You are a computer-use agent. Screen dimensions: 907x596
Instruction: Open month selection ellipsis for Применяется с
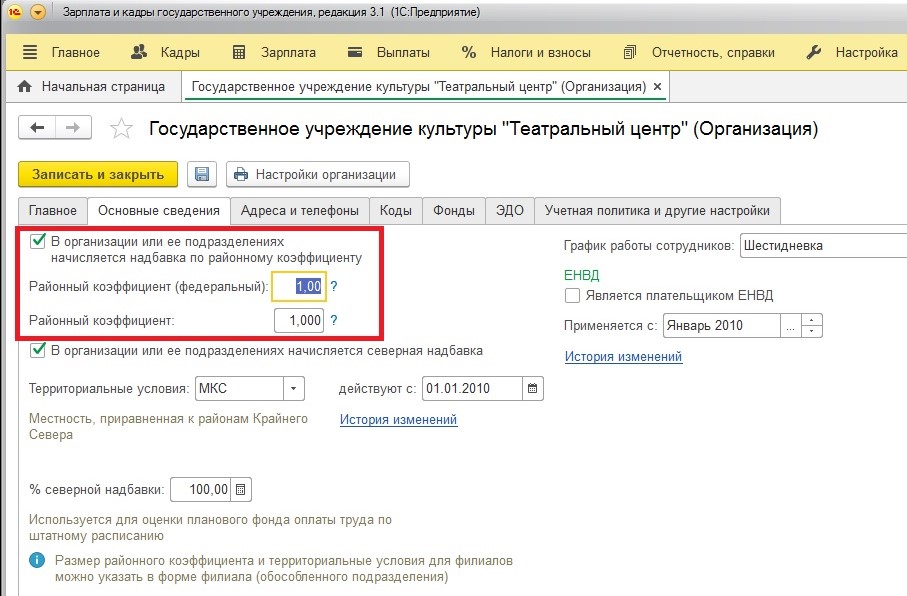[x=791, y=325]
